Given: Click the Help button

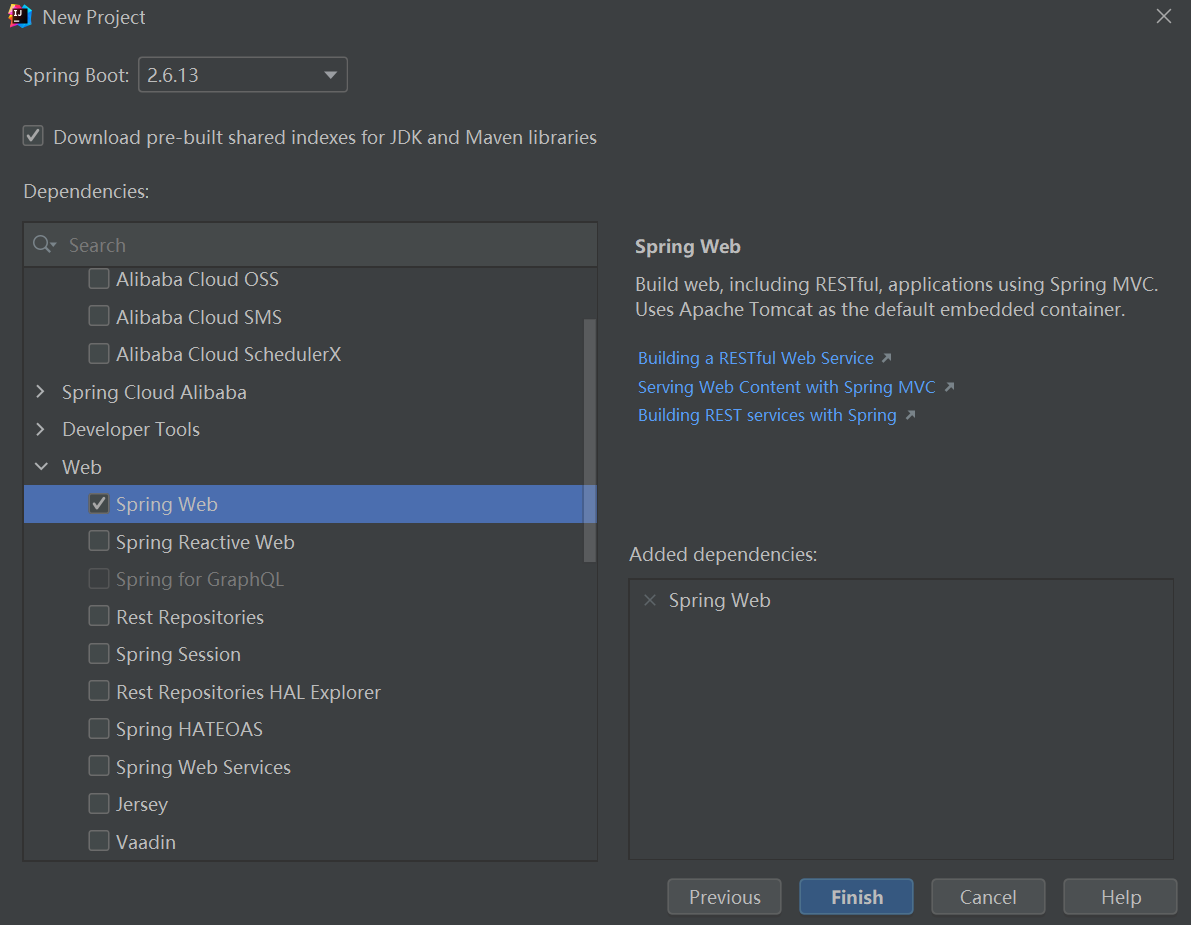Looking at the screenshot, I should tap(1120, 897).
